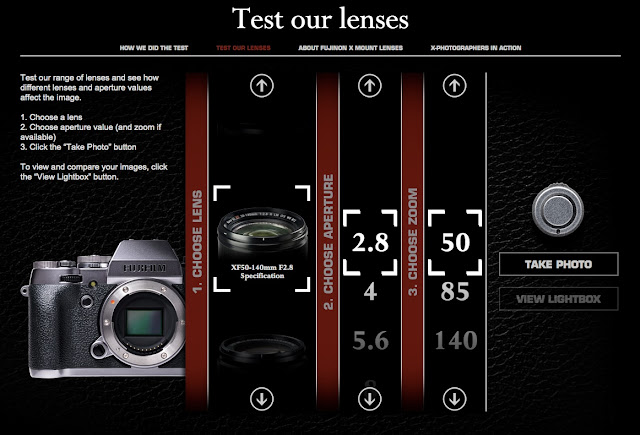Click the Choose Aperture vertical label
The height and width of the screenshot is (435, 640).
(329, 242)
